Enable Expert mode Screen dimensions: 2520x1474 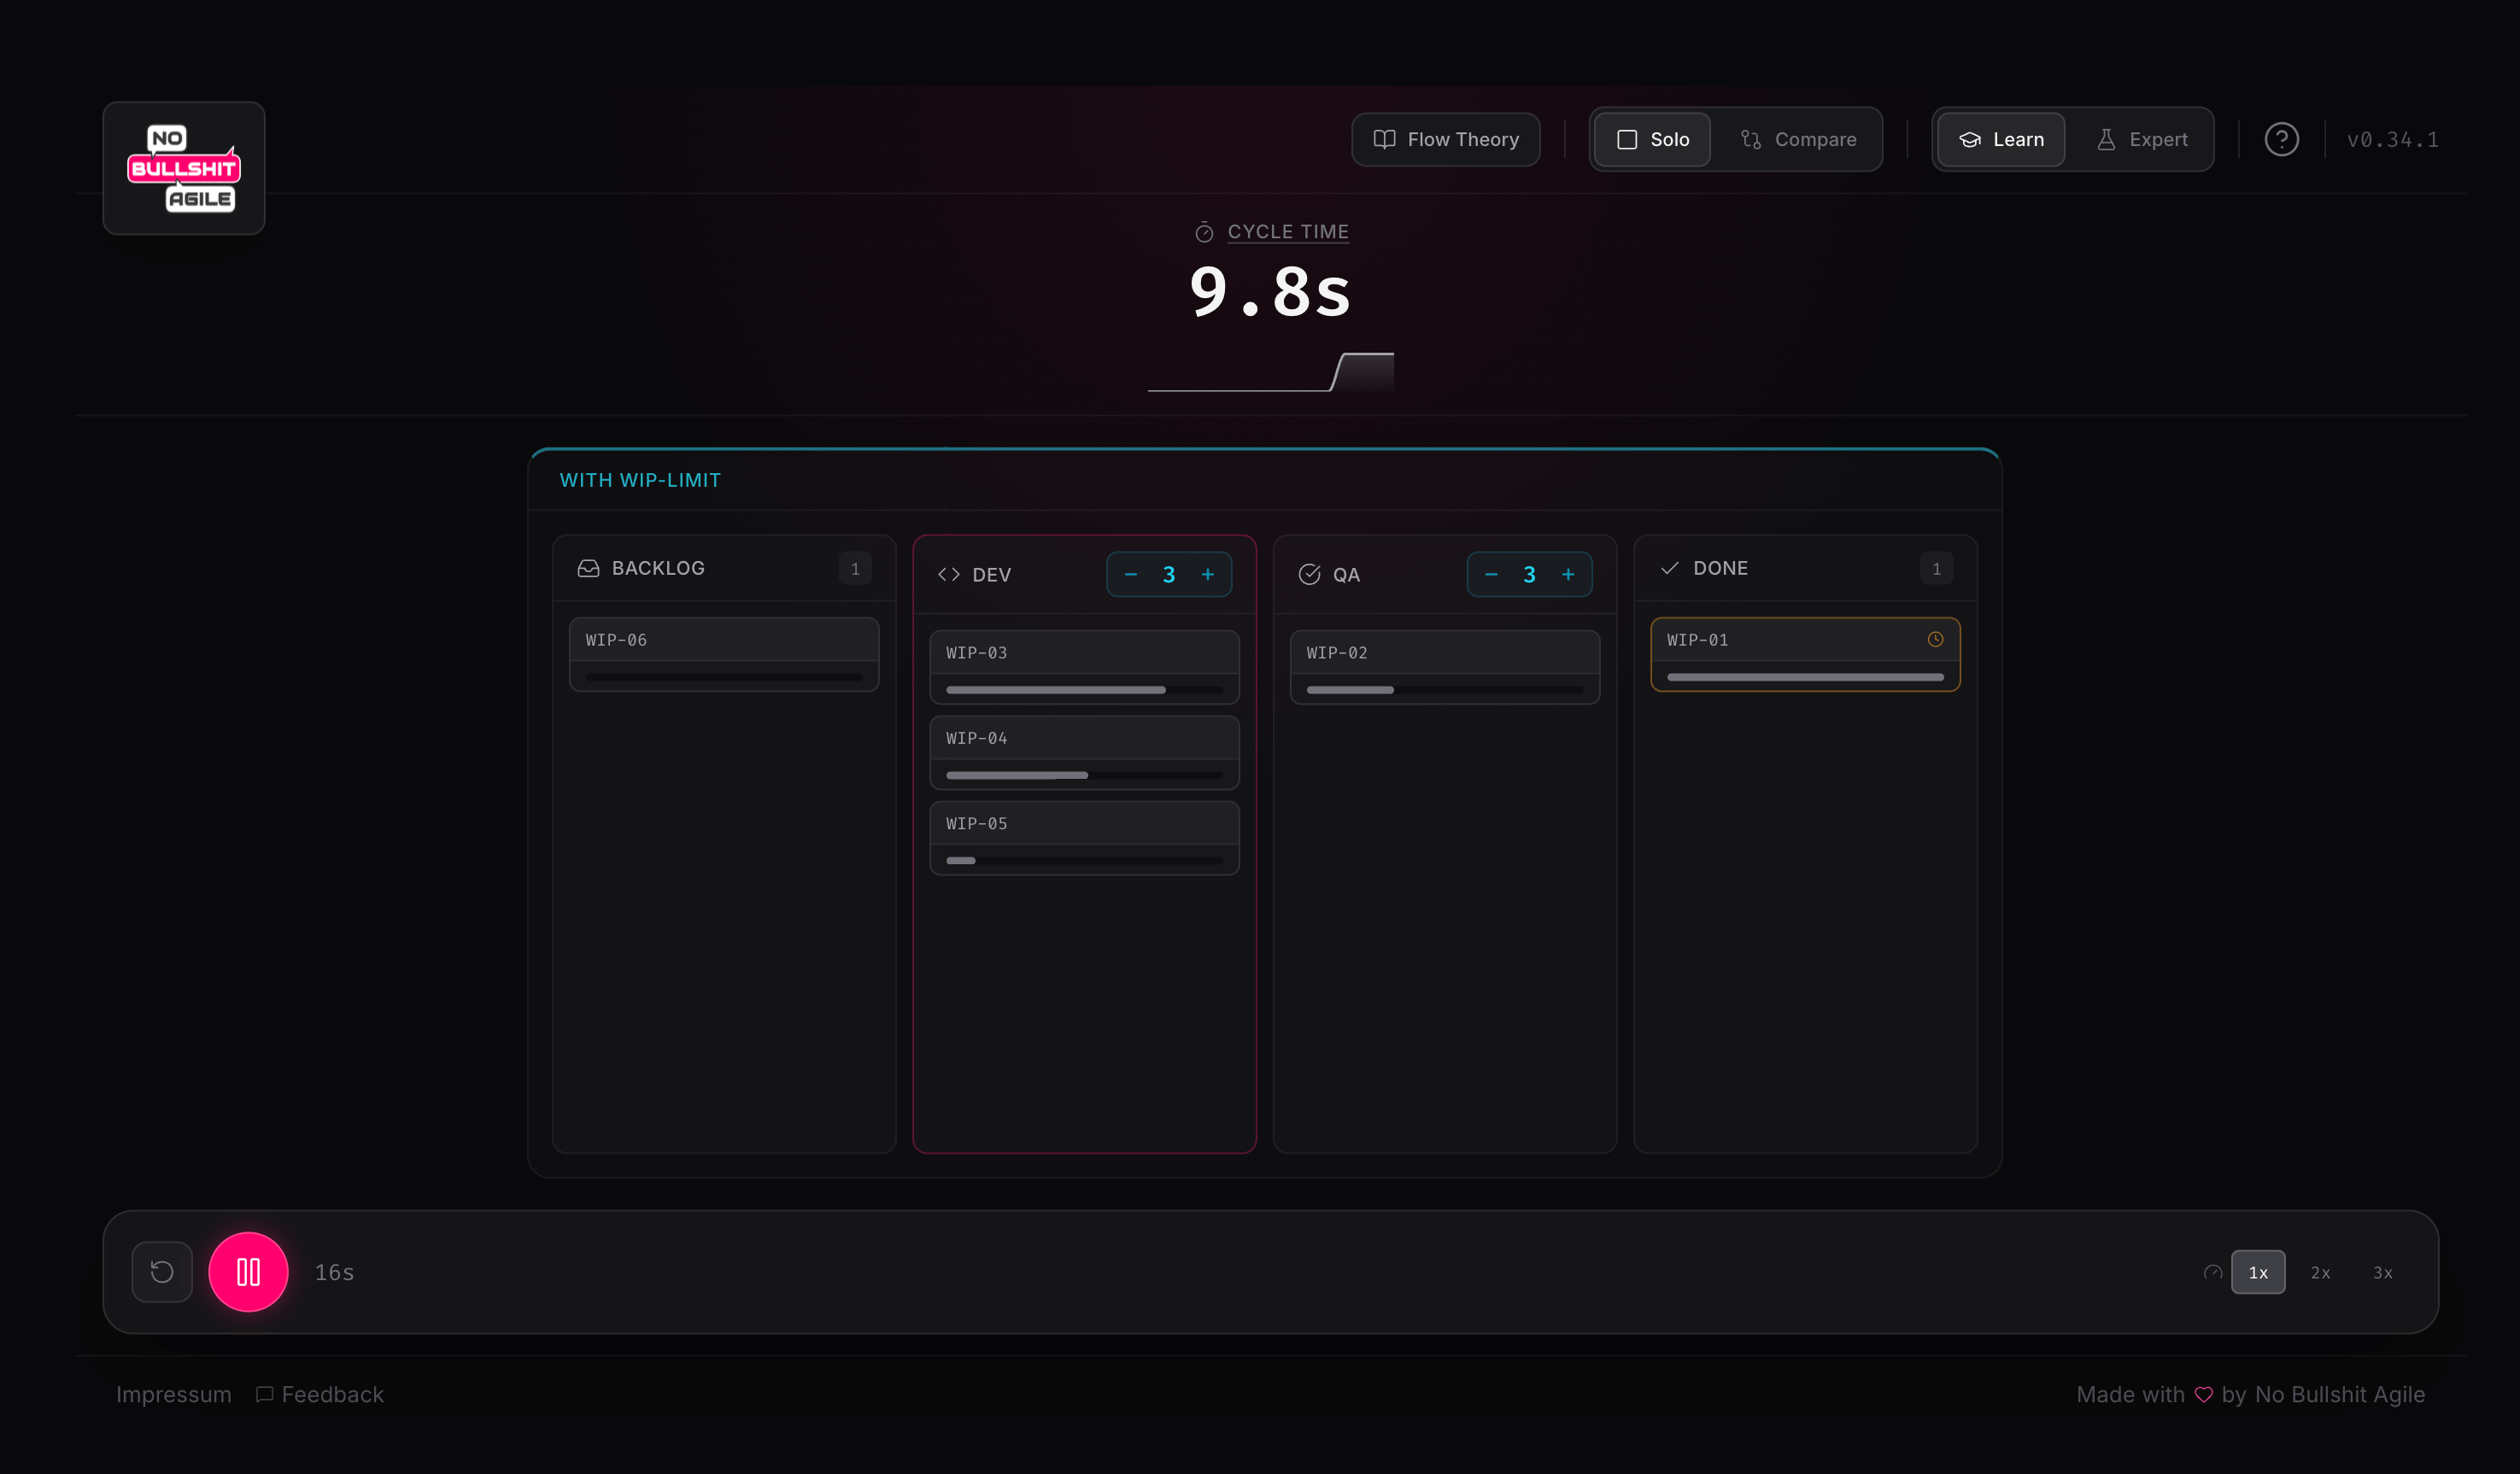click(2141, 140)
